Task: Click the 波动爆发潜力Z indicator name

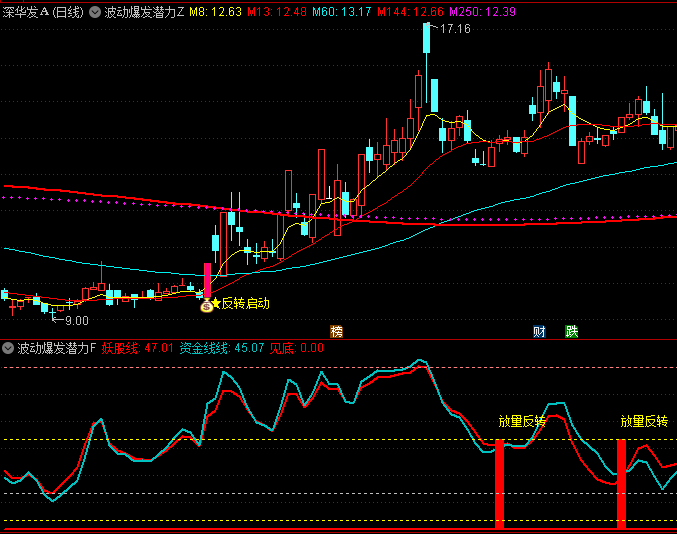Action: 144,12
